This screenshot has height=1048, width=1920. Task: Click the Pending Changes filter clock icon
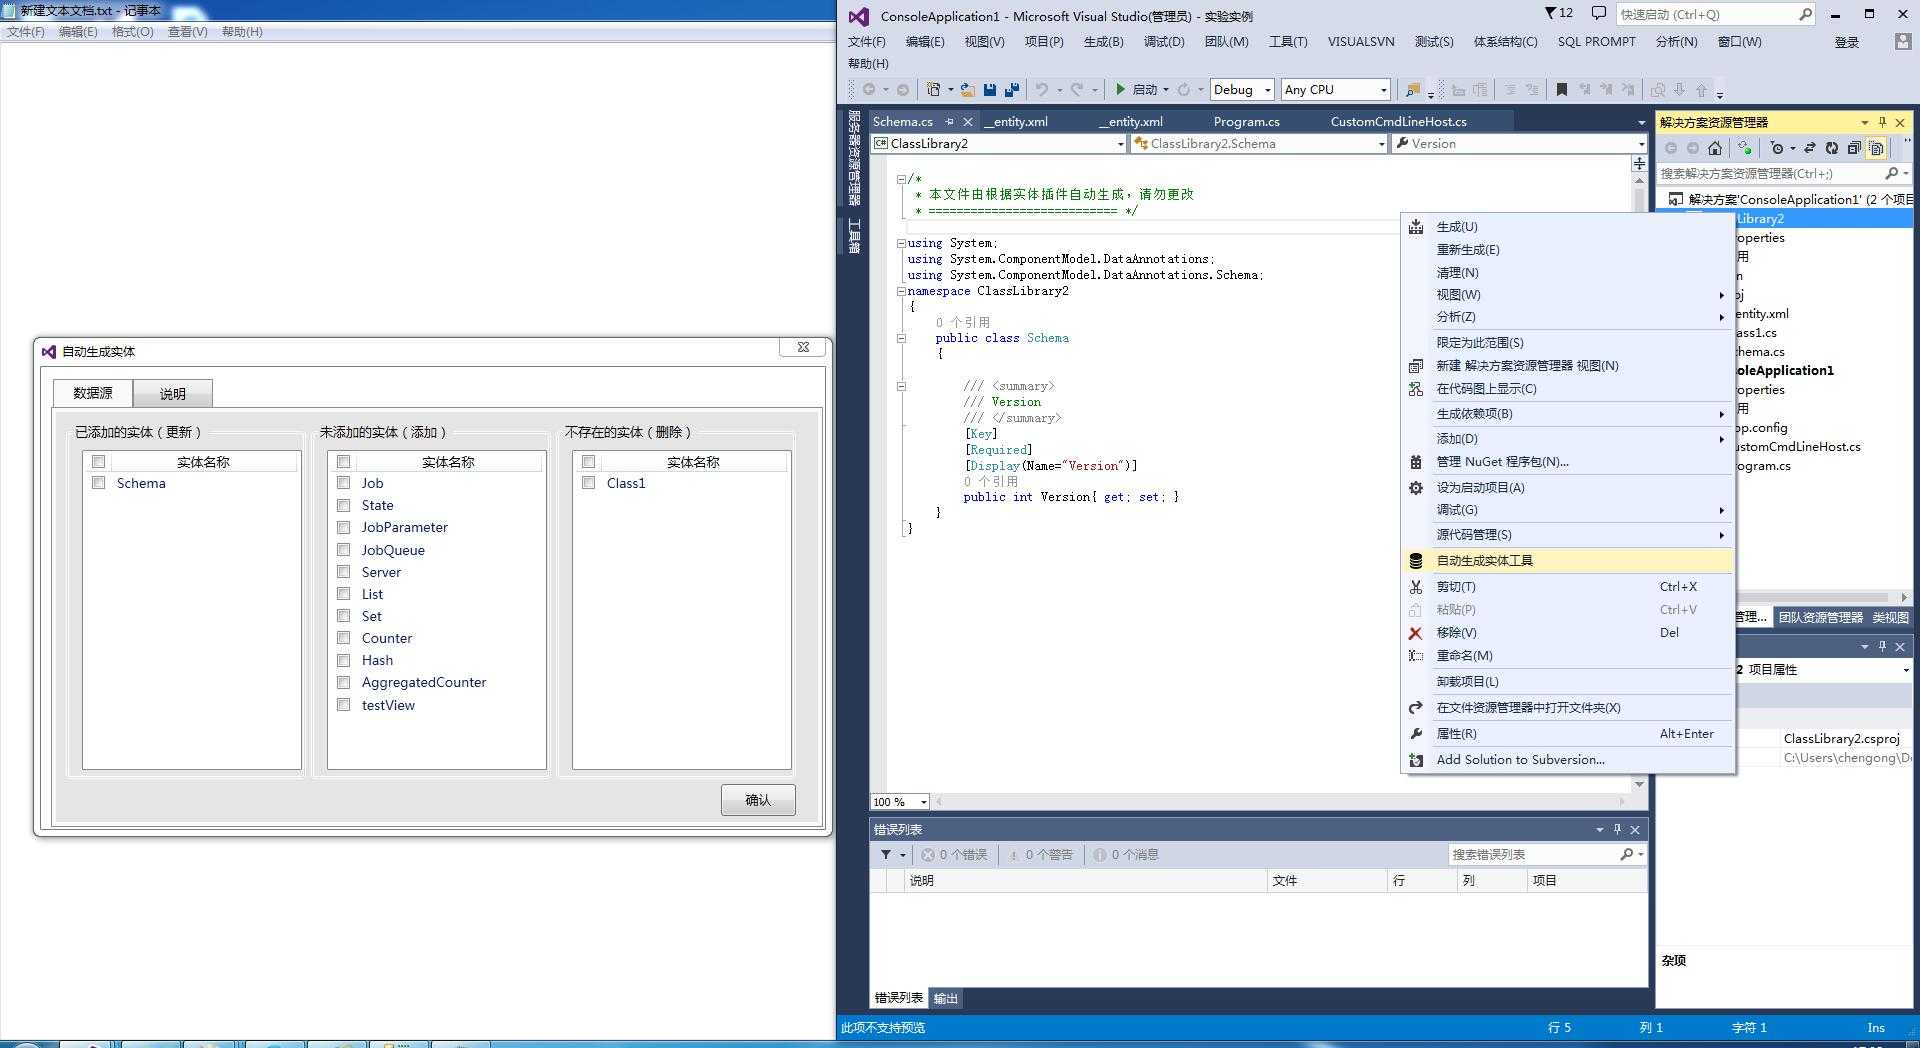[x=1777, y=148]
